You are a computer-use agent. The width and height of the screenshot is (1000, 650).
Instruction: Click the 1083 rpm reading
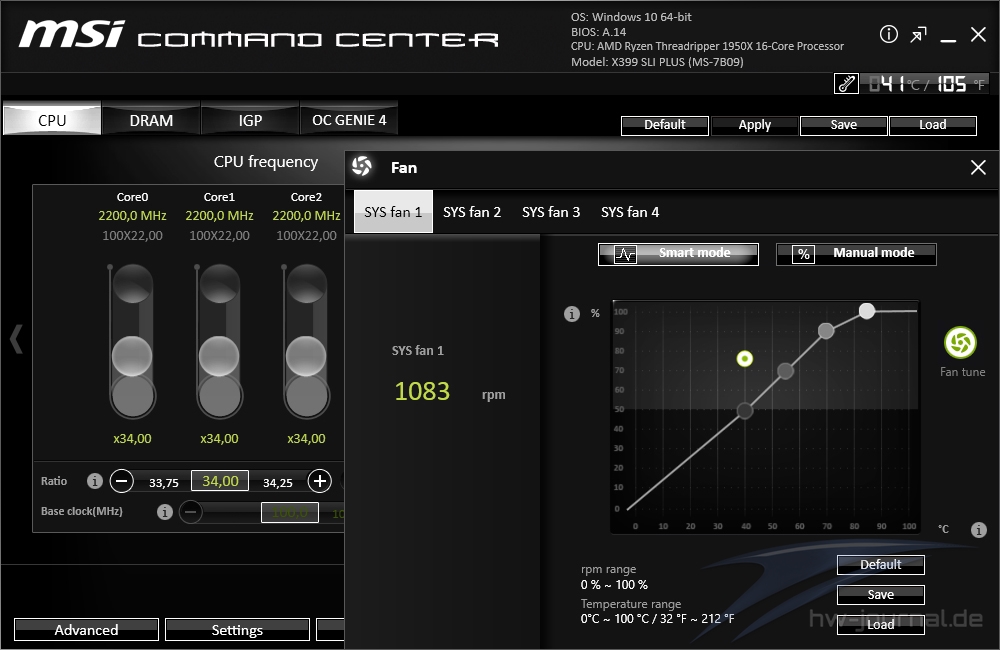(x=422, y=391)
